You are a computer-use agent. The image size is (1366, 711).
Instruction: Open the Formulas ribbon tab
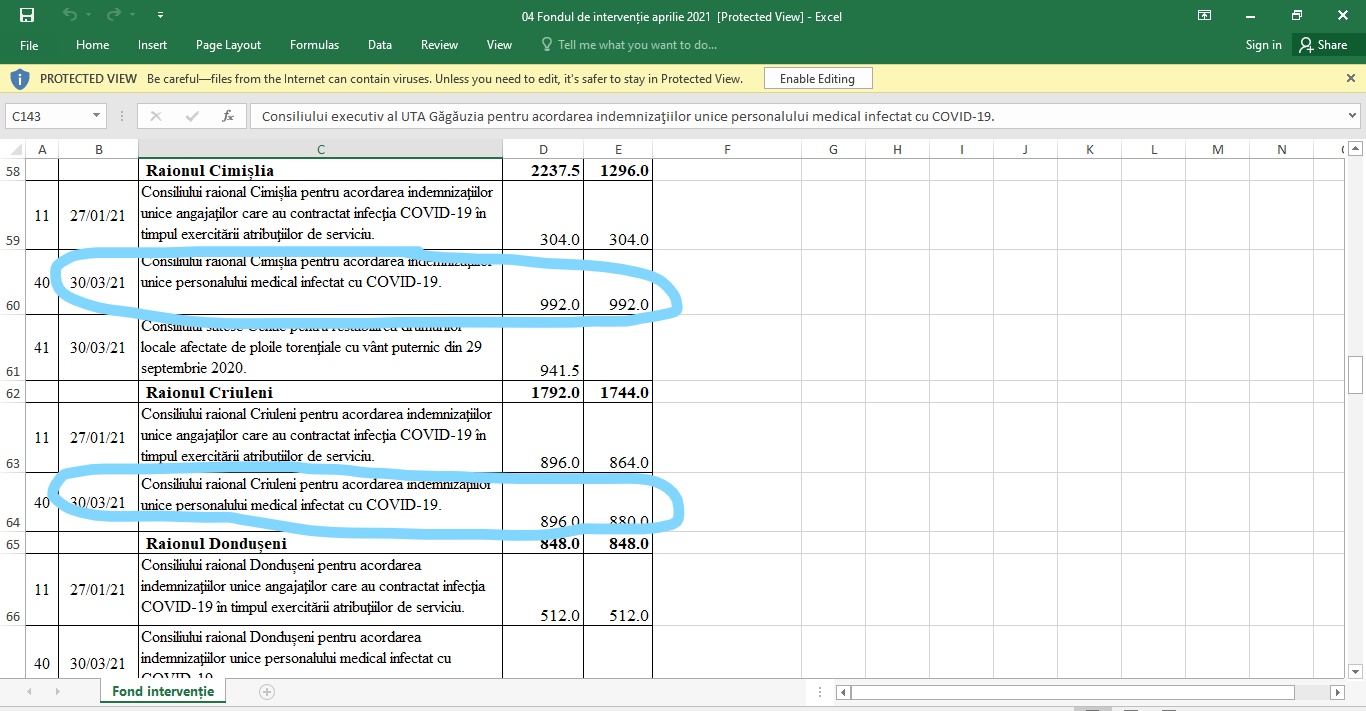(314, 45)
